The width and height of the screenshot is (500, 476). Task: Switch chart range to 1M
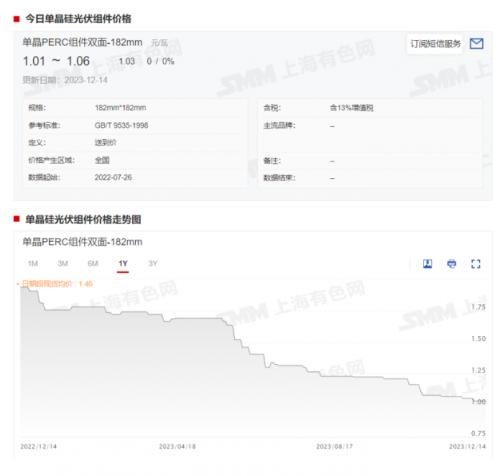(x=33, y=264)
